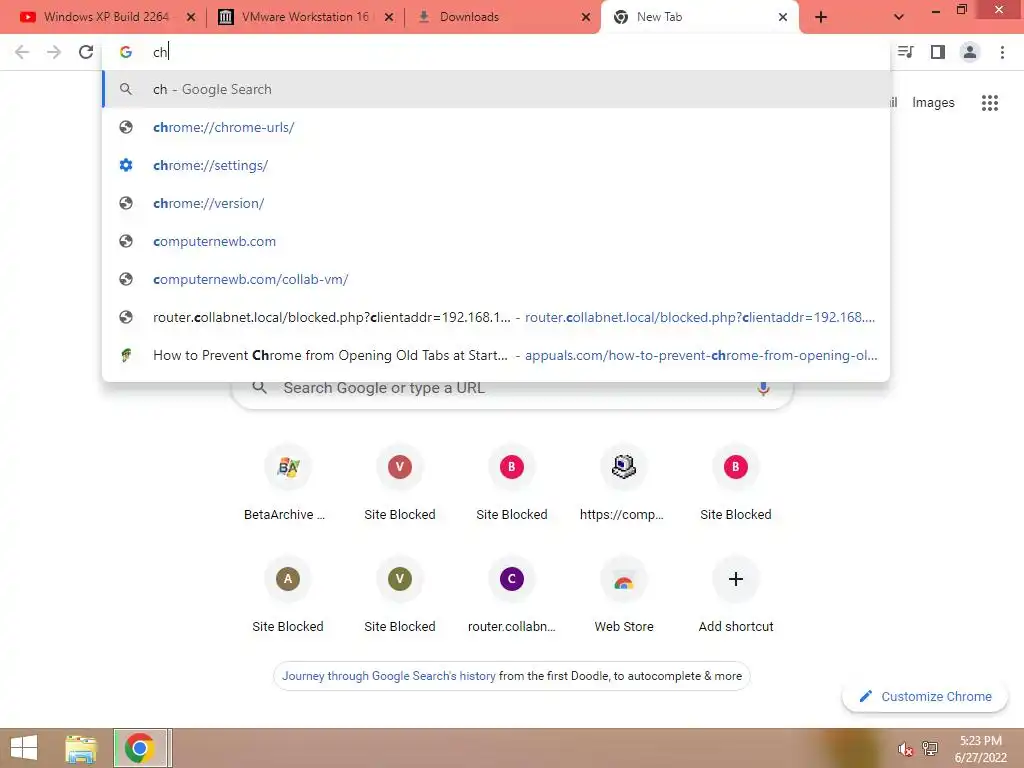Viewport: 1024px width, 768px height.
Task: Open a new browser tab
Action: point(821,17)
